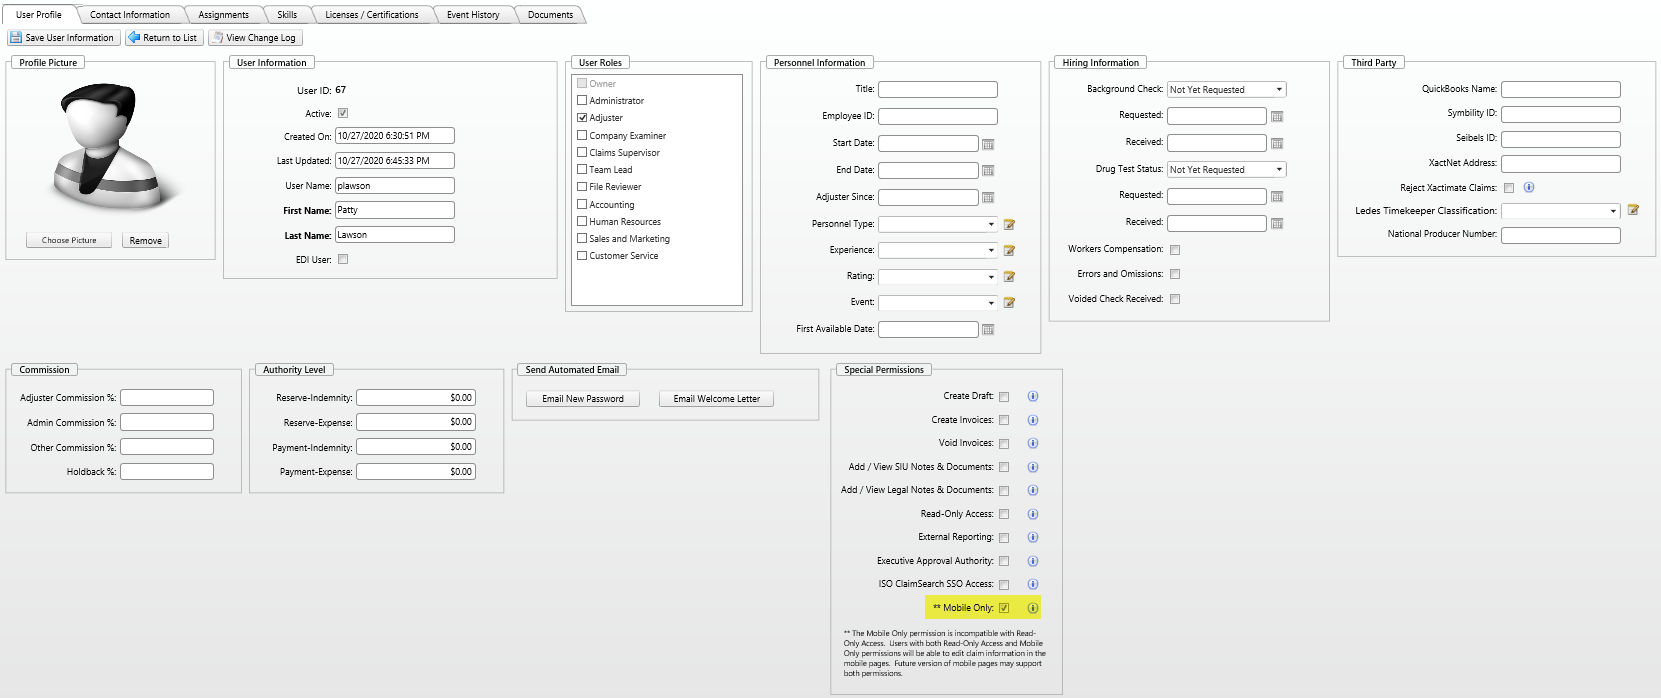Screen dimensions: 1661x698
Task: Open calendar picker for Start Date
Action: click(988, 144)
